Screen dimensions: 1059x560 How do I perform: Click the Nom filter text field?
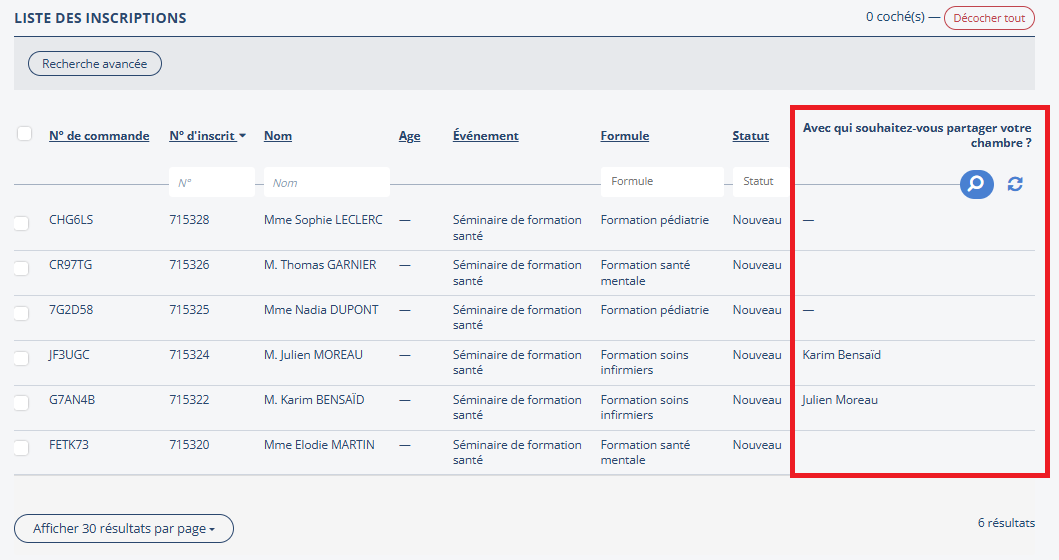pos(328,183)
